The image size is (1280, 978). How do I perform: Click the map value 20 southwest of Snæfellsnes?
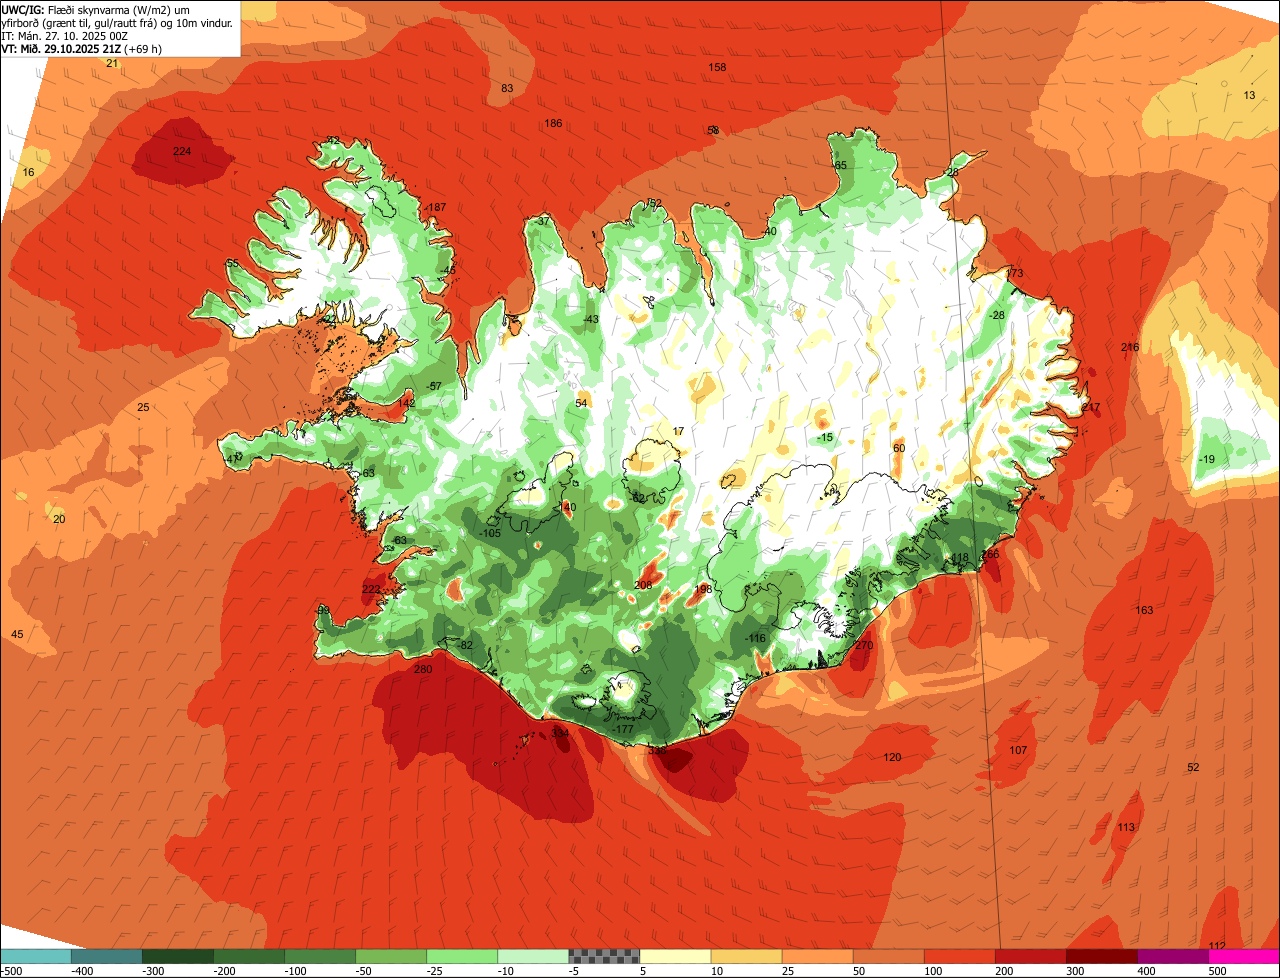pyautogui.click(x=59, y=519)
